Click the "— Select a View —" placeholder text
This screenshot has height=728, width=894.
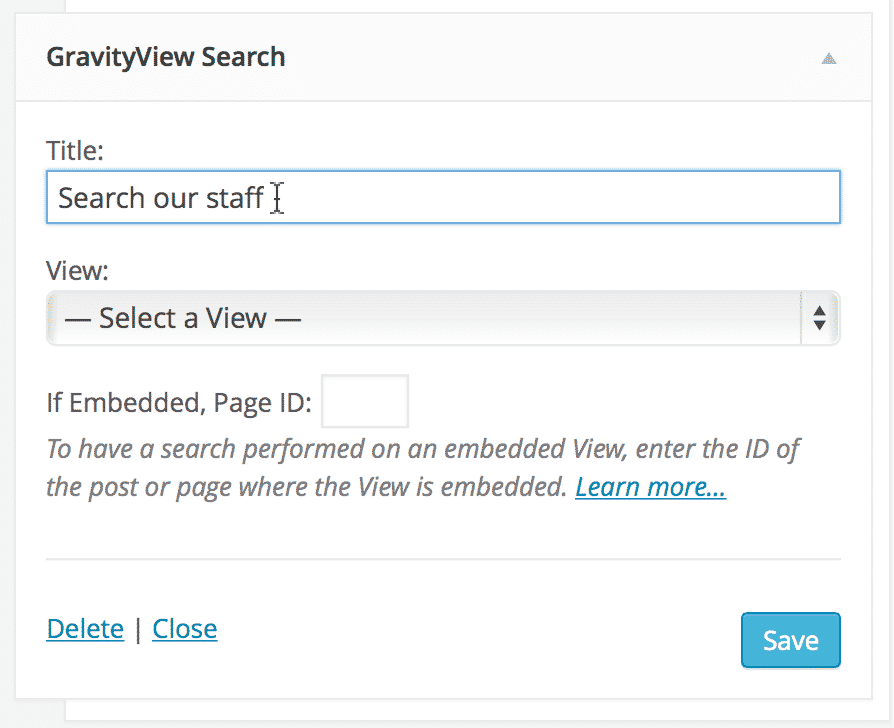pos(182,318)
